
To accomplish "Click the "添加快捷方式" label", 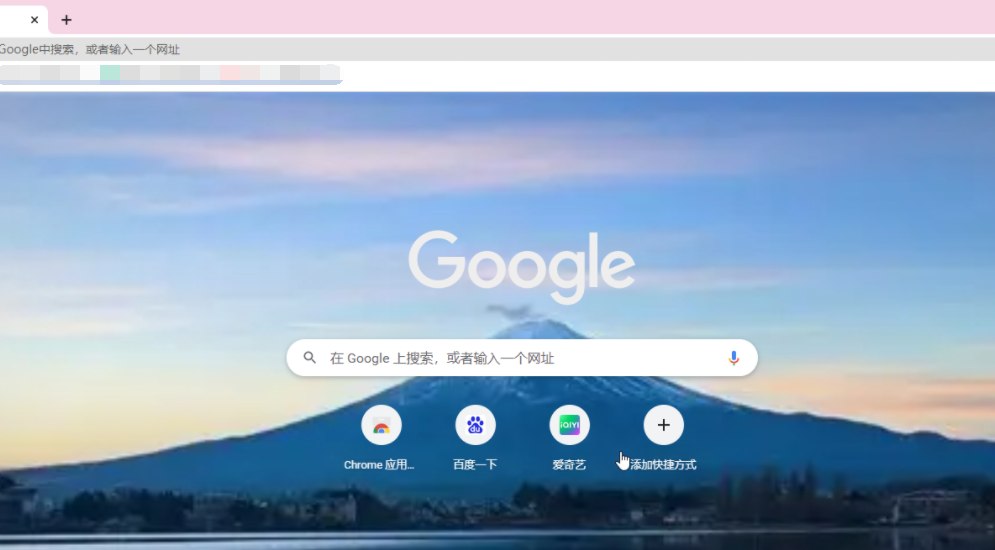I will (663, 465).
